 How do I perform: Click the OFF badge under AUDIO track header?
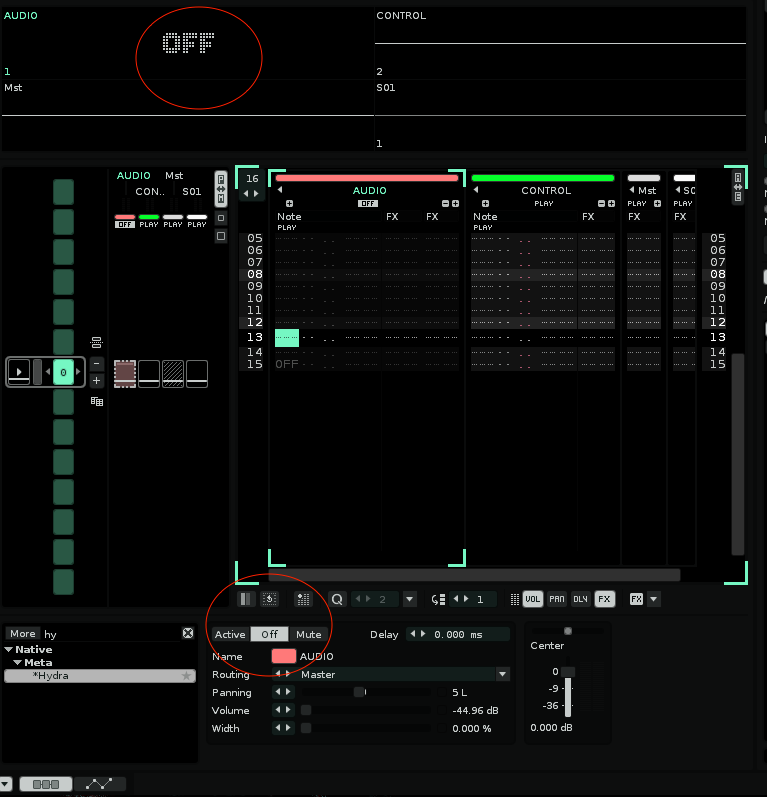coord(367,203)
